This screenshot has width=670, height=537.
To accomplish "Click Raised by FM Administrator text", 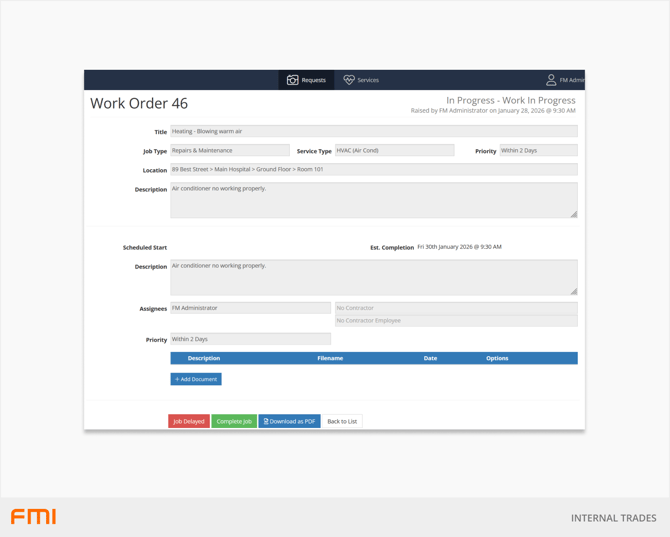I will click(x=493, y=111).
